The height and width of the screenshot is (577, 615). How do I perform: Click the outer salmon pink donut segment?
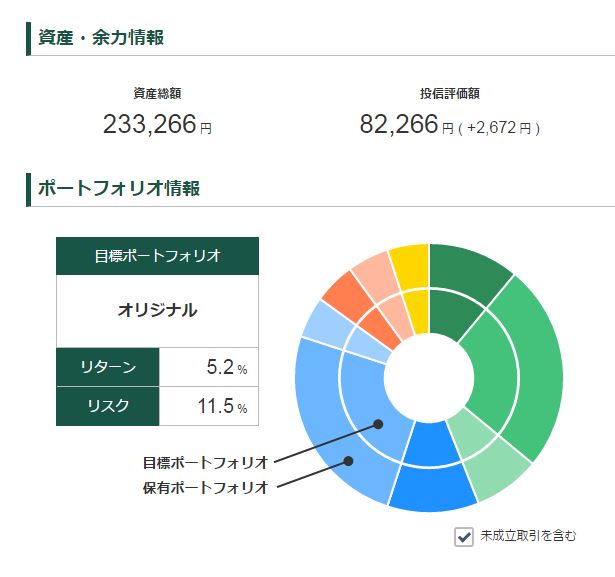pos(377,275)
